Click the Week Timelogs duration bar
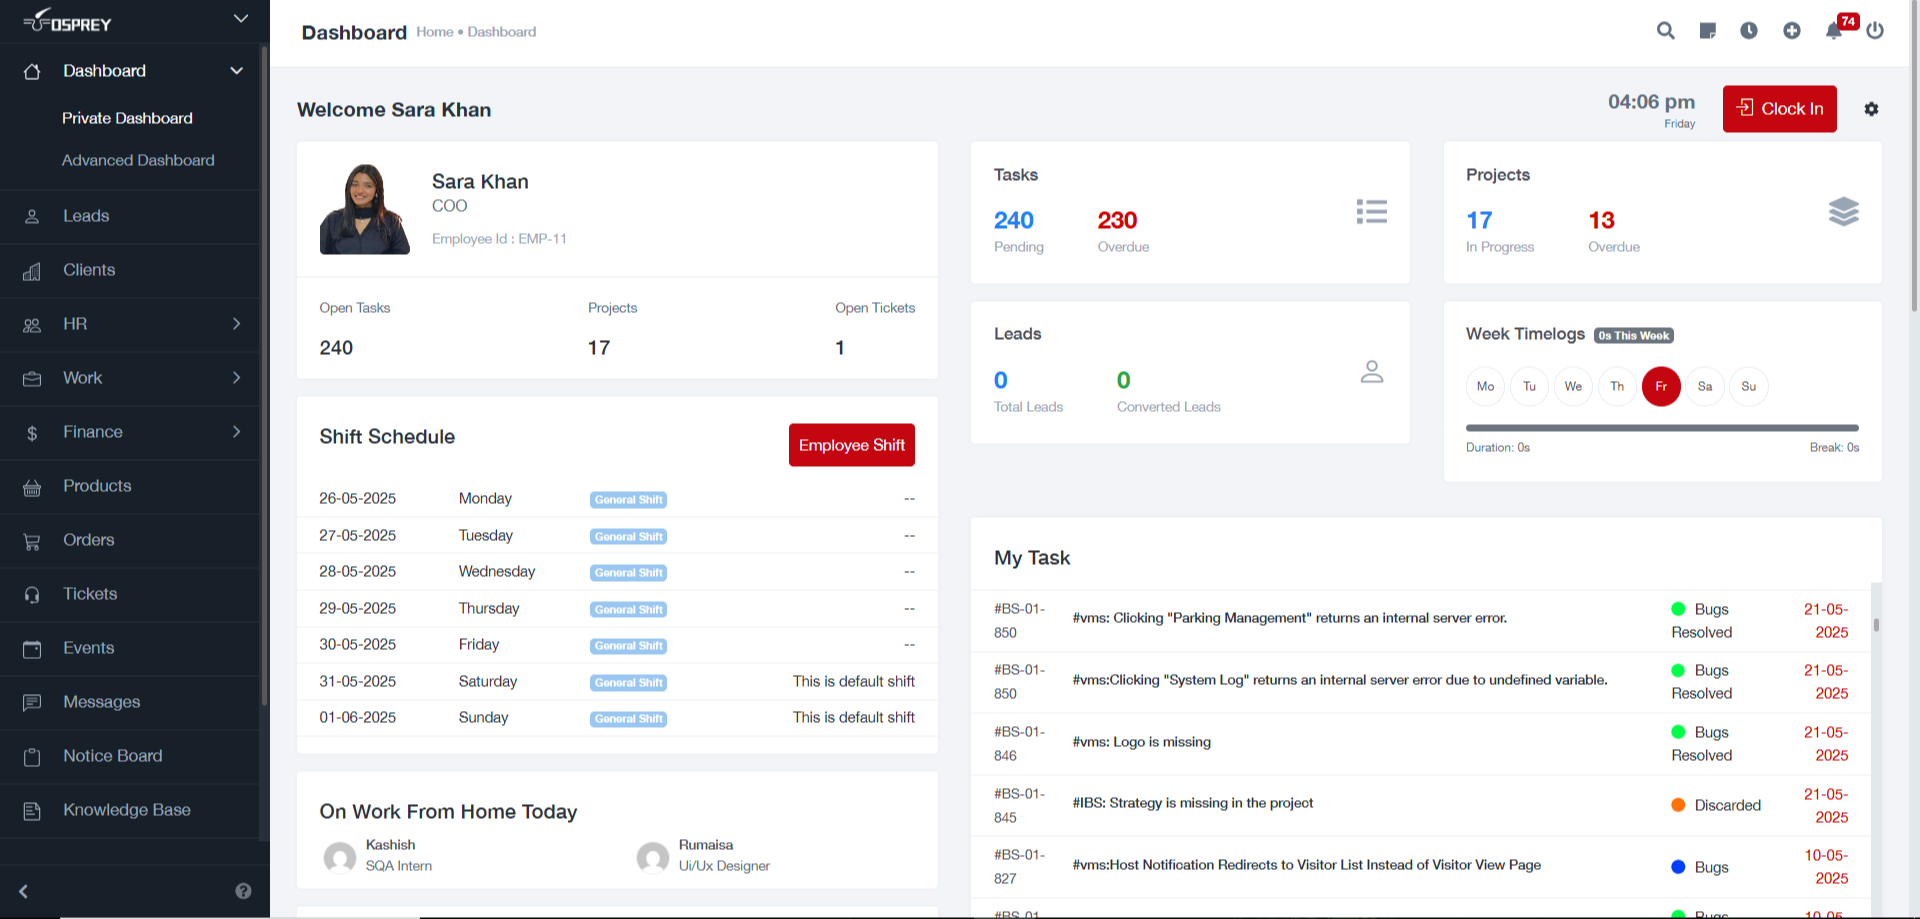This screenshot has width=1920, height=919. tap(1661, 428)
